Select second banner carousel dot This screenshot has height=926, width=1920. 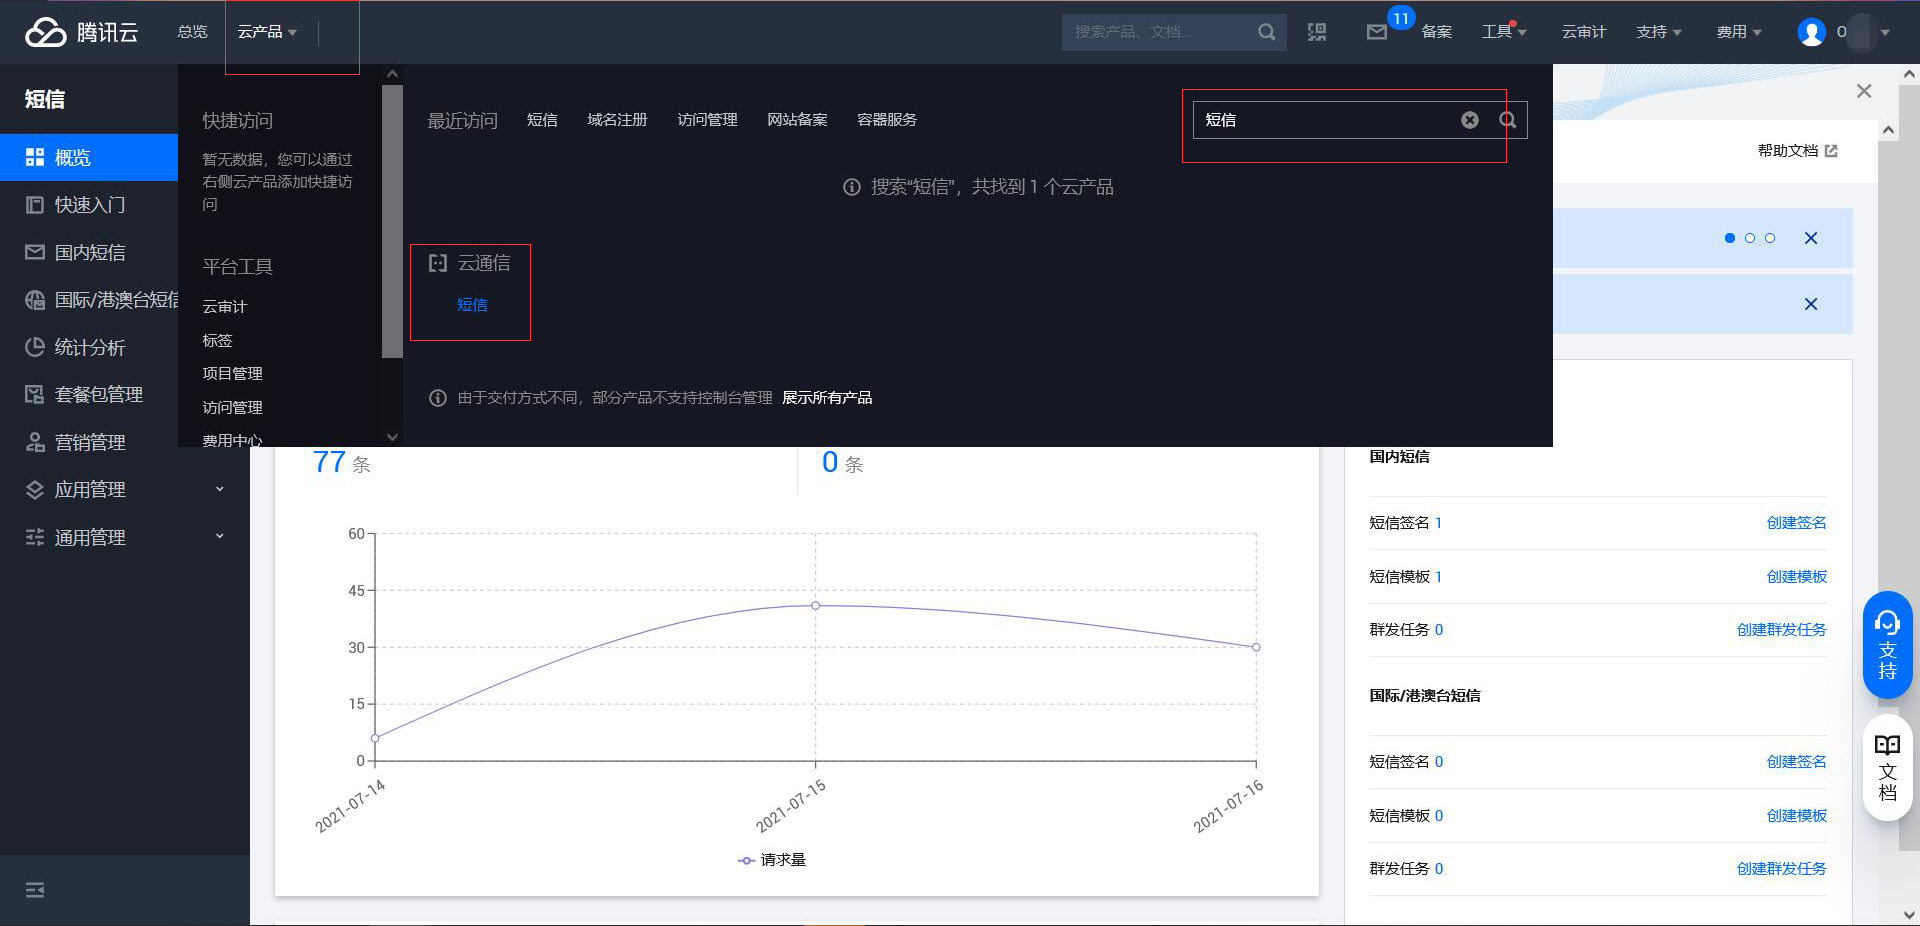click(1750, 238)
